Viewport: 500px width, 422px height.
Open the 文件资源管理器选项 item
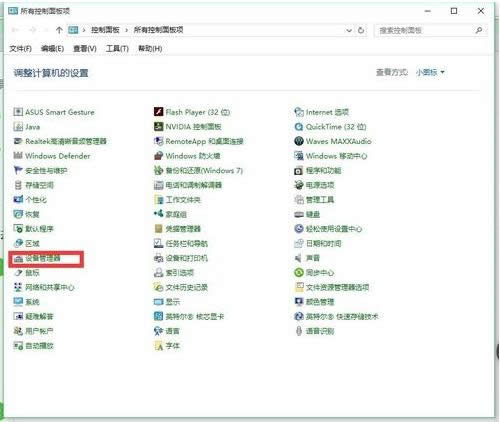(x=332, y=287)
